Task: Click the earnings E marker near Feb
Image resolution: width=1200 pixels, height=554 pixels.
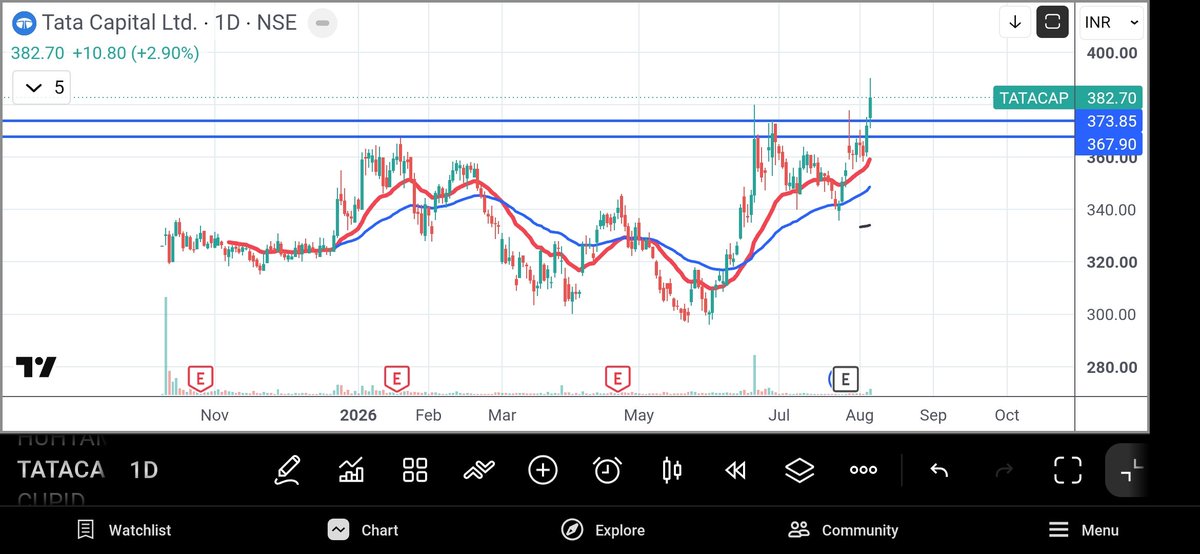Action: click(397, 379)
